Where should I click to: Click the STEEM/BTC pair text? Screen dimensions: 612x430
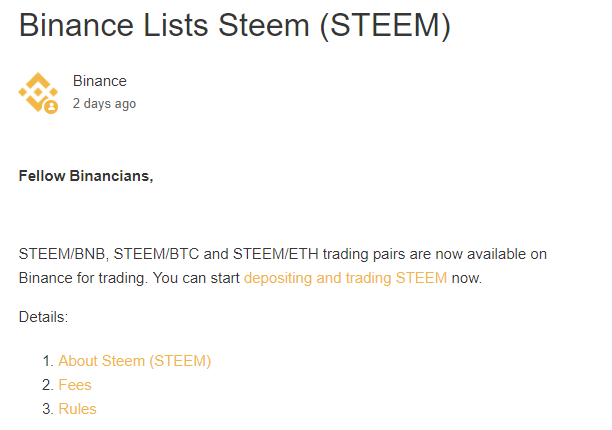[x=156, y=254]
